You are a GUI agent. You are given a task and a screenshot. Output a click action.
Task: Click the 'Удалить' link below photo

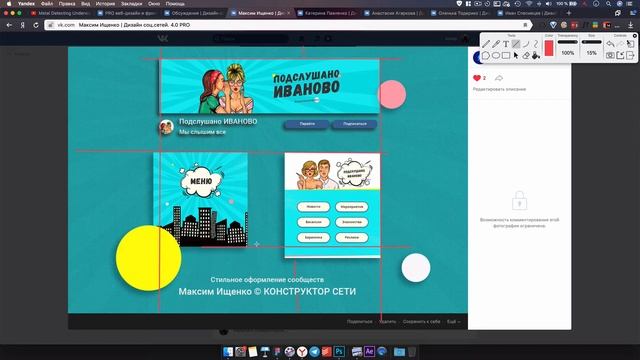click(x=388, y=322)
